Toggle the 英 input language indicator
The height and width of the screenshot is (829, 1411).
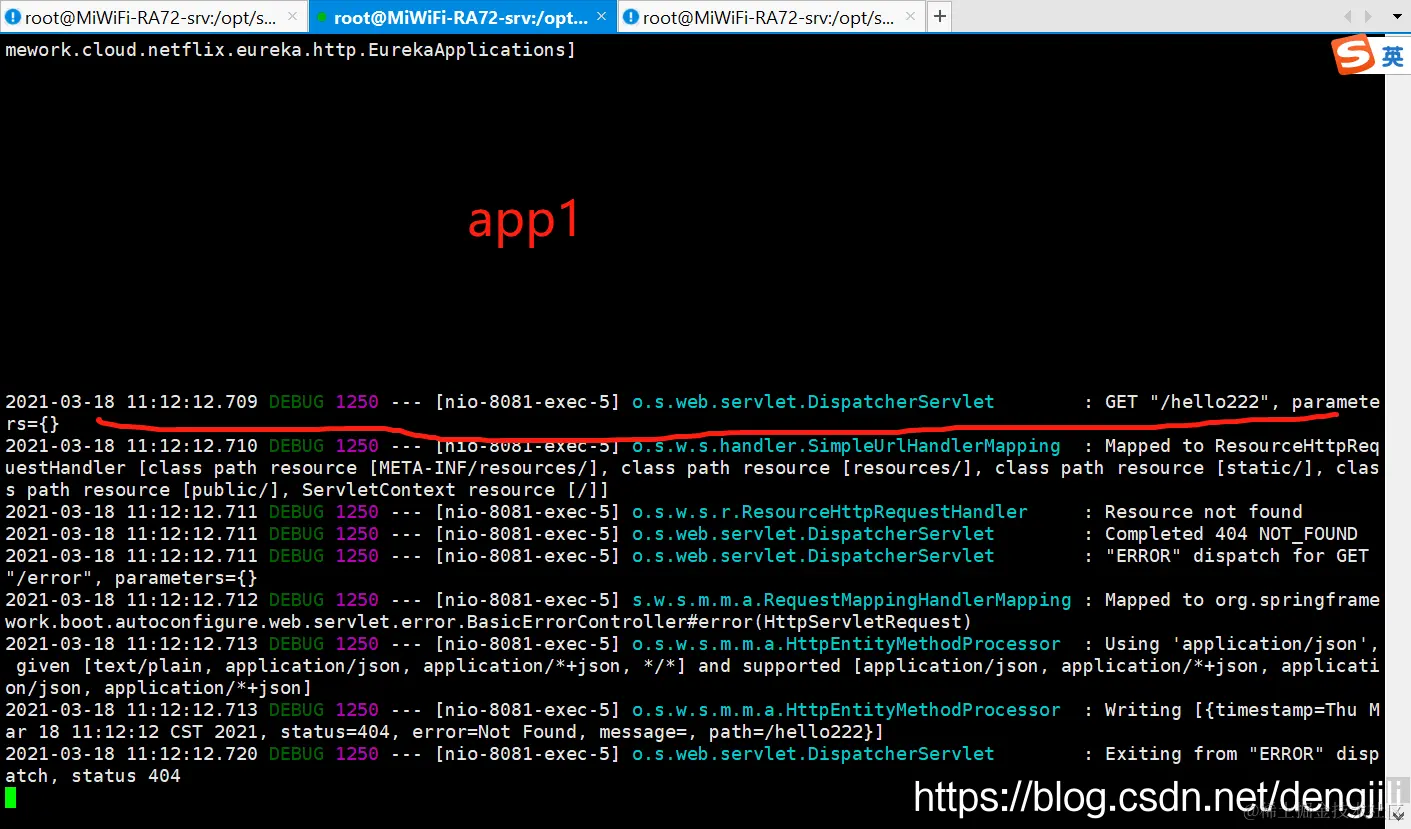(1393, 57)
